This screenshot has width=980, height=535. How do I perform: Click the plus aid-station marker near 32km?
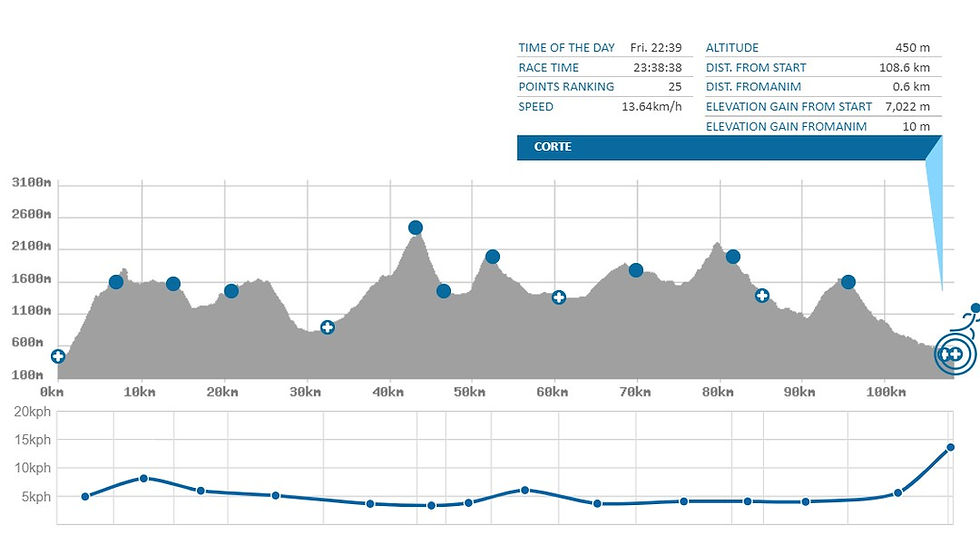(327, 327)
